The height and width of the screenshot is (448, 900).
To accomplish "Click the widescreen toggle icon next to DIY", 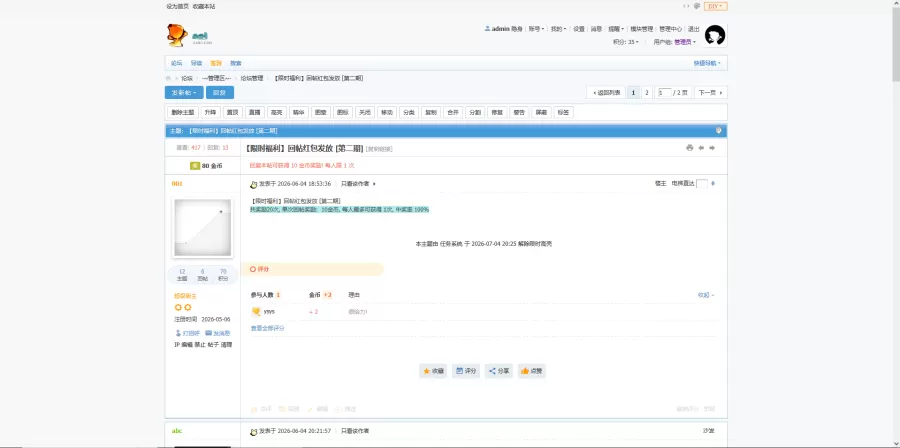I will pyautogui.click(x=686, y=6).
